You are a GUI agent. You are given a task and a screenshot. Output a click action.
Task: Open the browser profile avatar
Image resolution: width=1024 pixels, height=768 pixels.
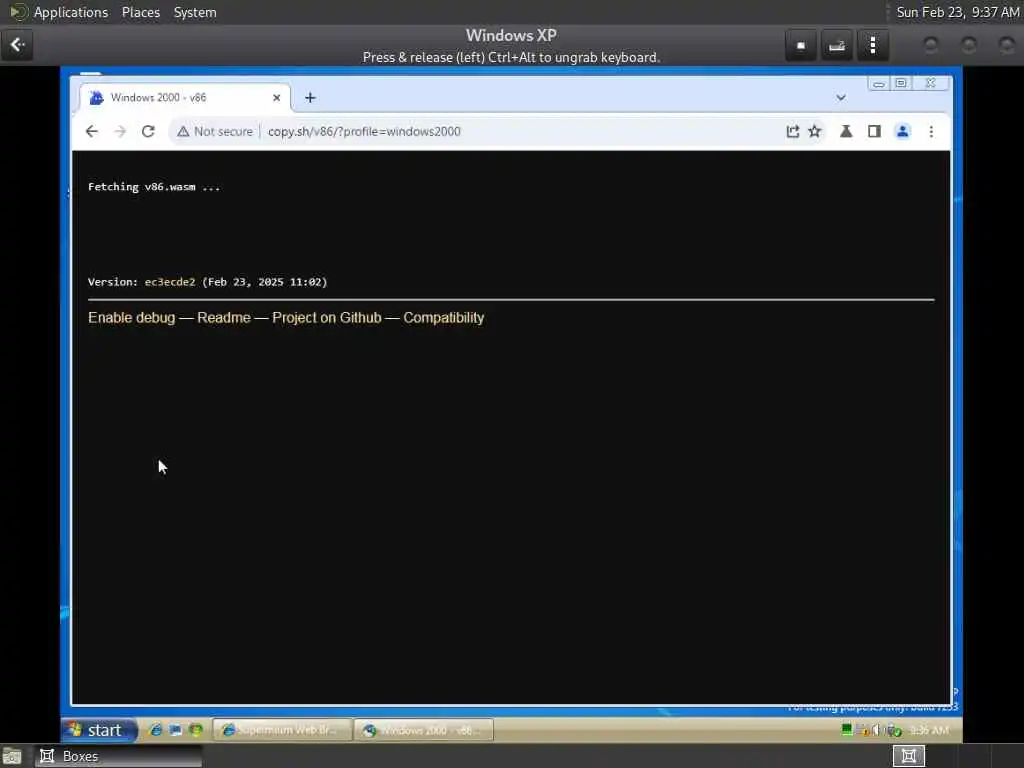(903, 131)
